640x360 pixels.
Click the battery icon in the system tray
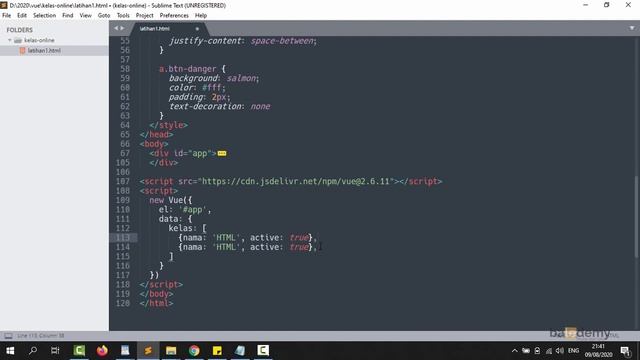pos(537,351)
